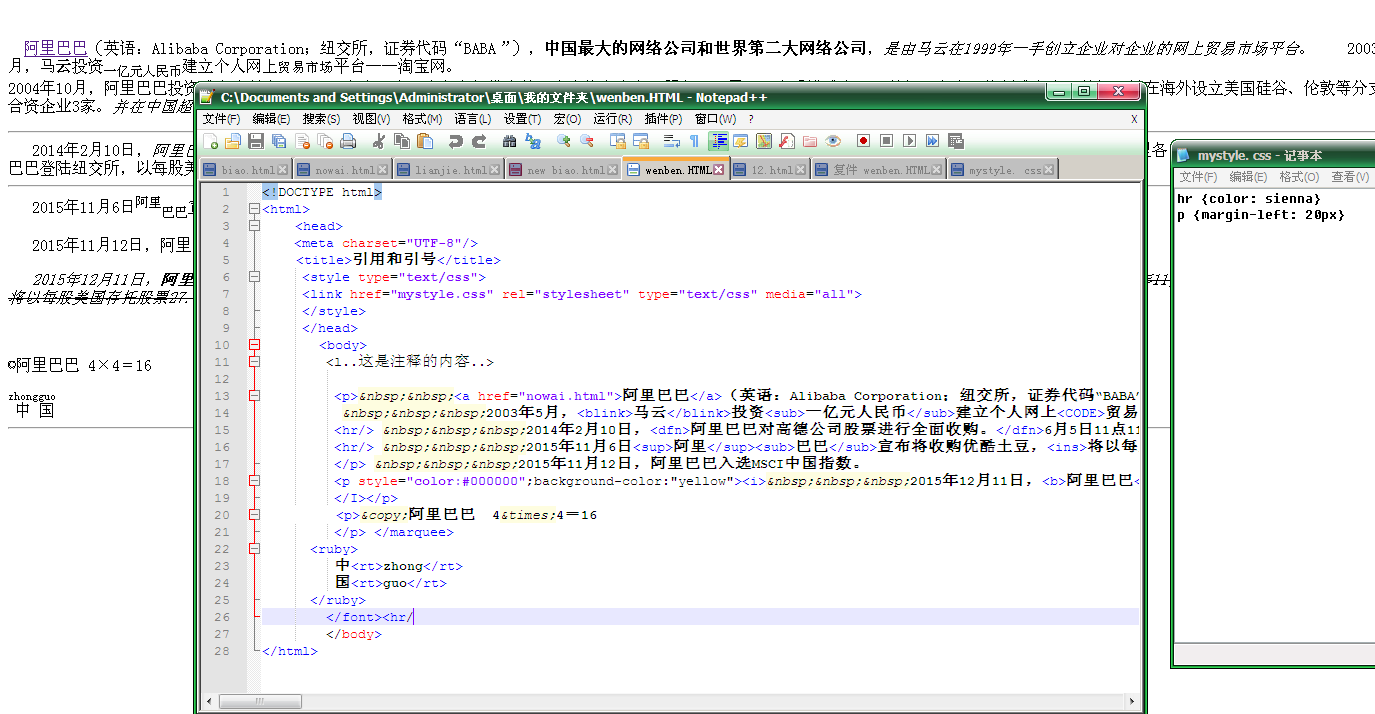Zoom out using the toolbar magnifier
The height and width of the screenshot is (714, 1375).
[587, 141]
